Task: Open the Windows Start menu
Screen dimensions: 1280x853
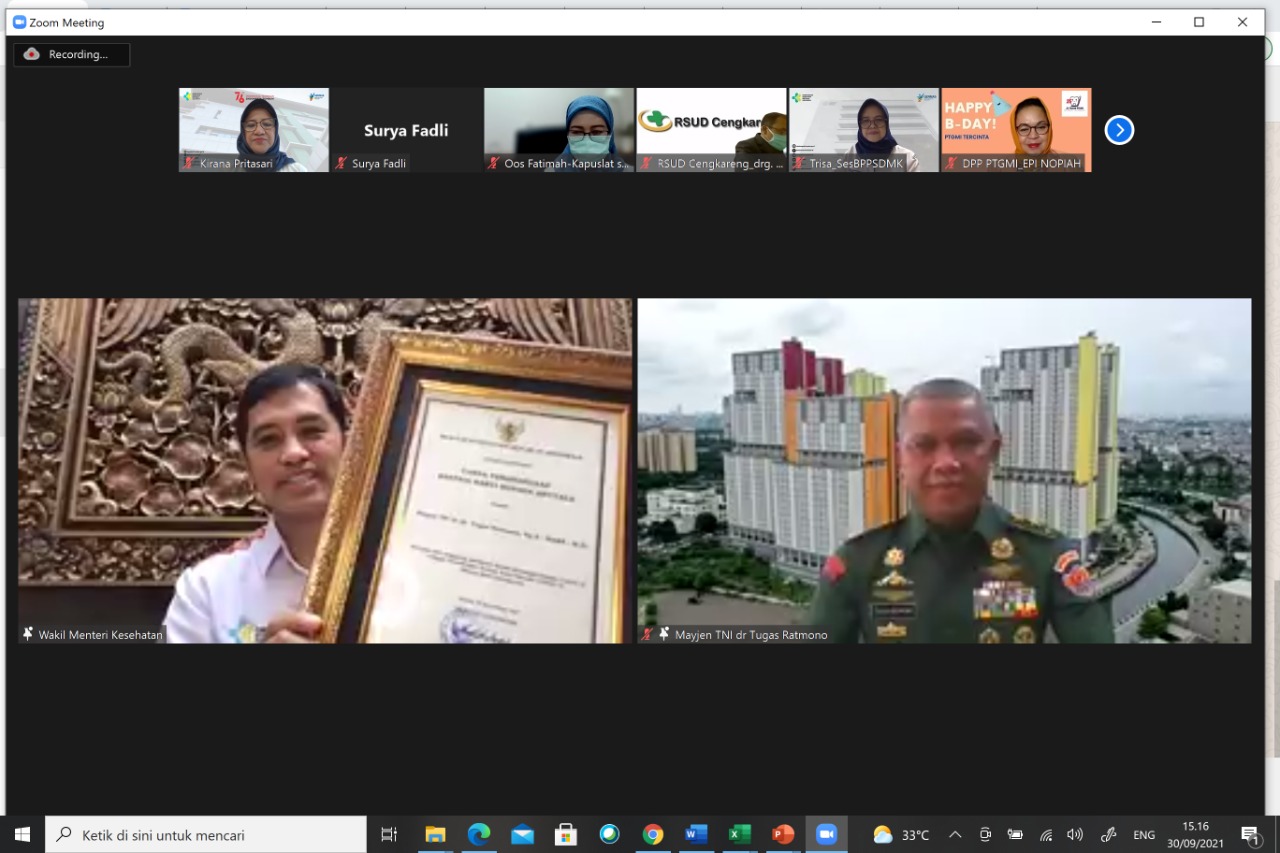Action: 20,834
